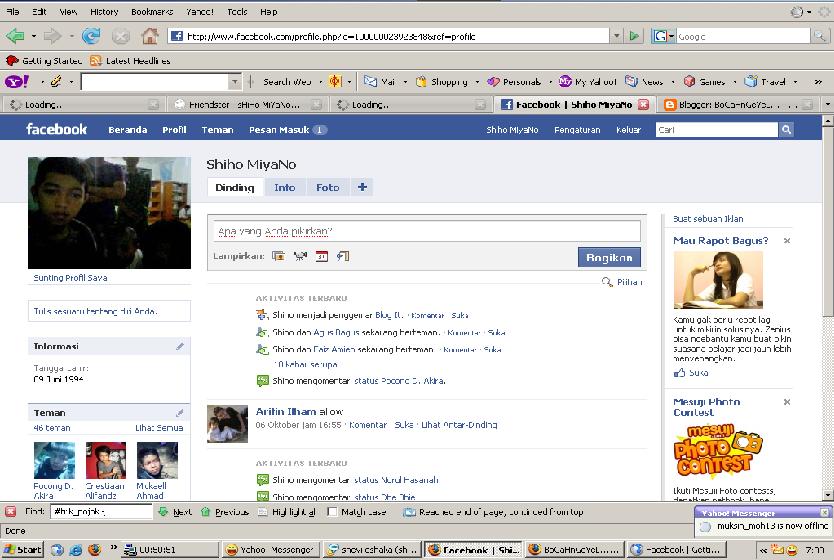Click the browser Back arrow
The height and width of the screenshot is (560, 834).
click(15, 36)
